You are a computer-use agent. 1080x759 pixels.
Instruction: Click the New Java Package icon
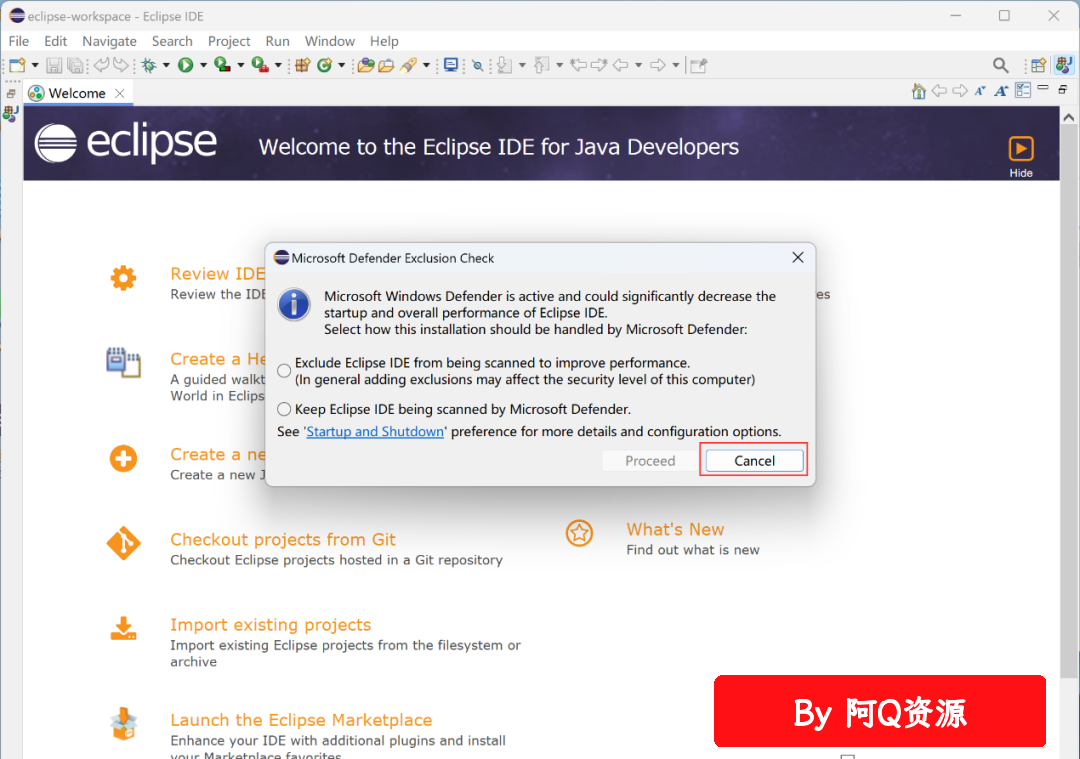(x=302, y=65)
